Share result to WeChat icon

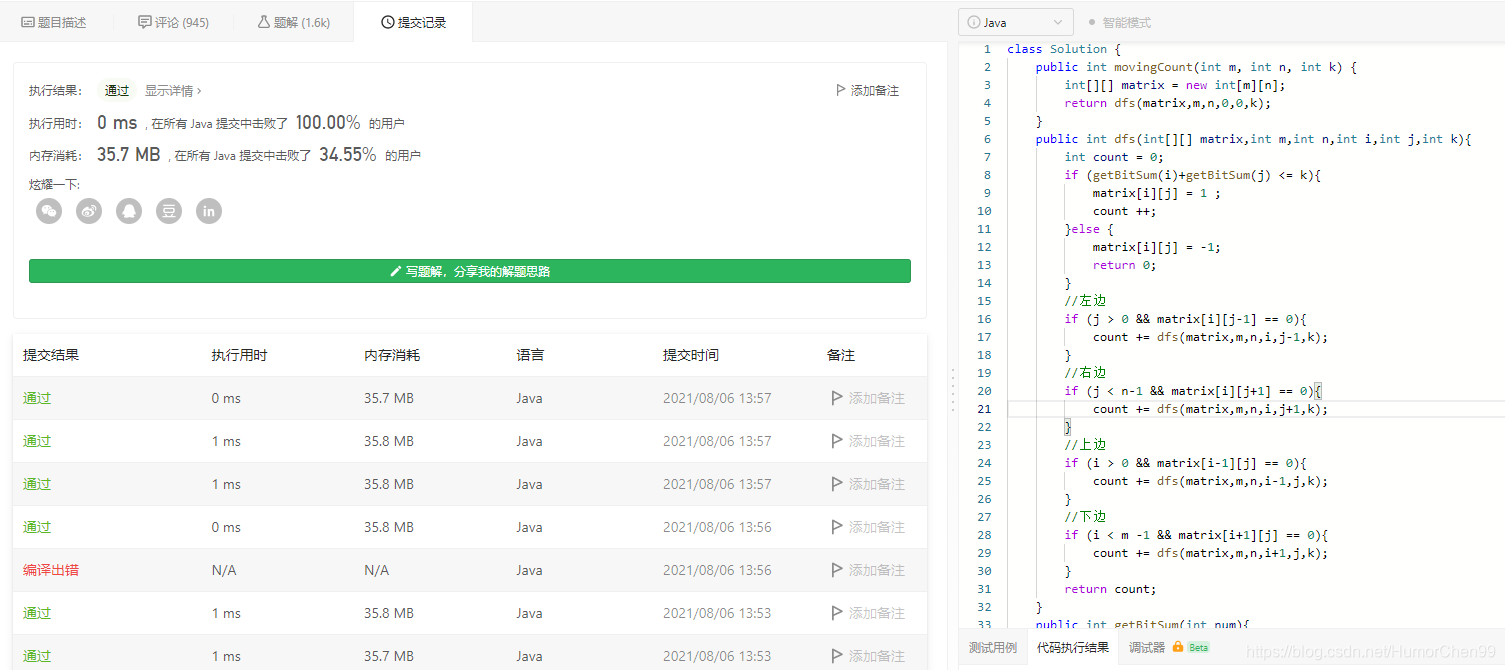pos(49,211)
